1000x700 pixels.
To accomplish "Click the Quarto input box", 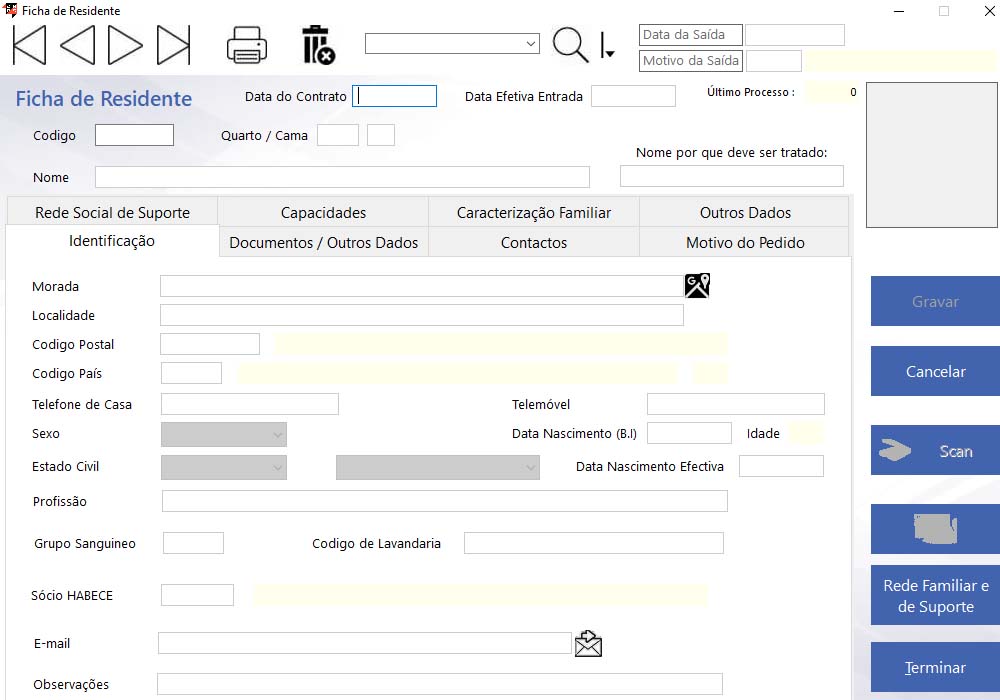I will [x=338, y=135].
